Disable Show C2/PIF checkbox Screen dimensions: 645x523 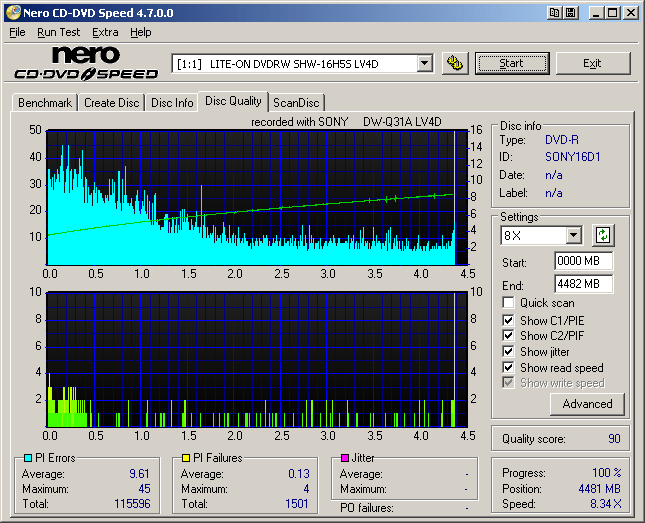508,335
